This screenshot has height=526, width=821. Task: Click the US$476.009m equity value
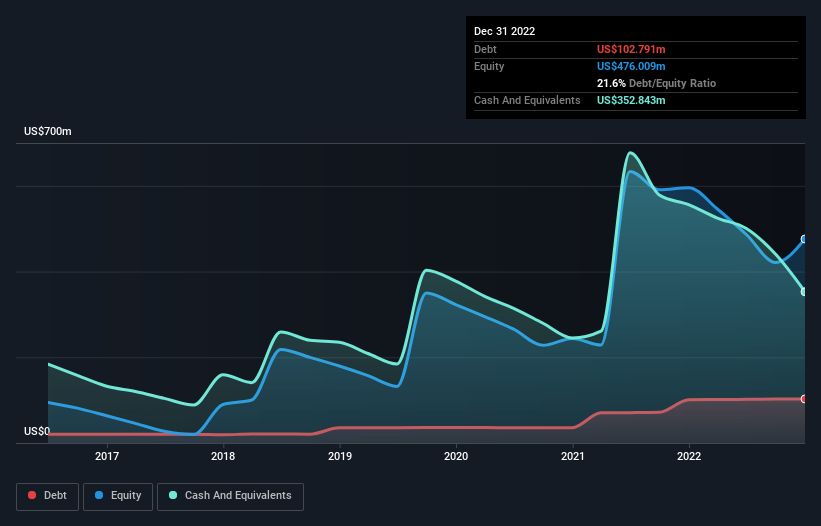click(x=631, y=66)
